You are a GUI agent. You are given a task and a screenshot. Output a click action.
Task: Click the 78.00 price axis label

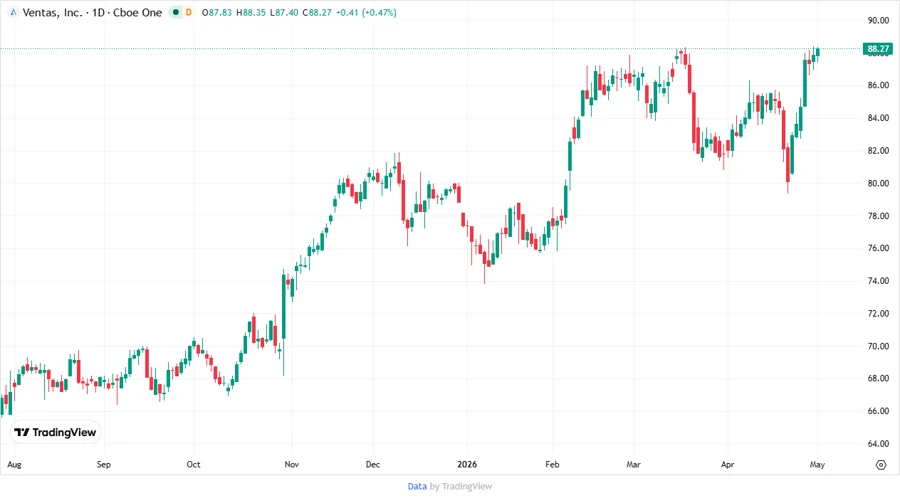[878, 216]
